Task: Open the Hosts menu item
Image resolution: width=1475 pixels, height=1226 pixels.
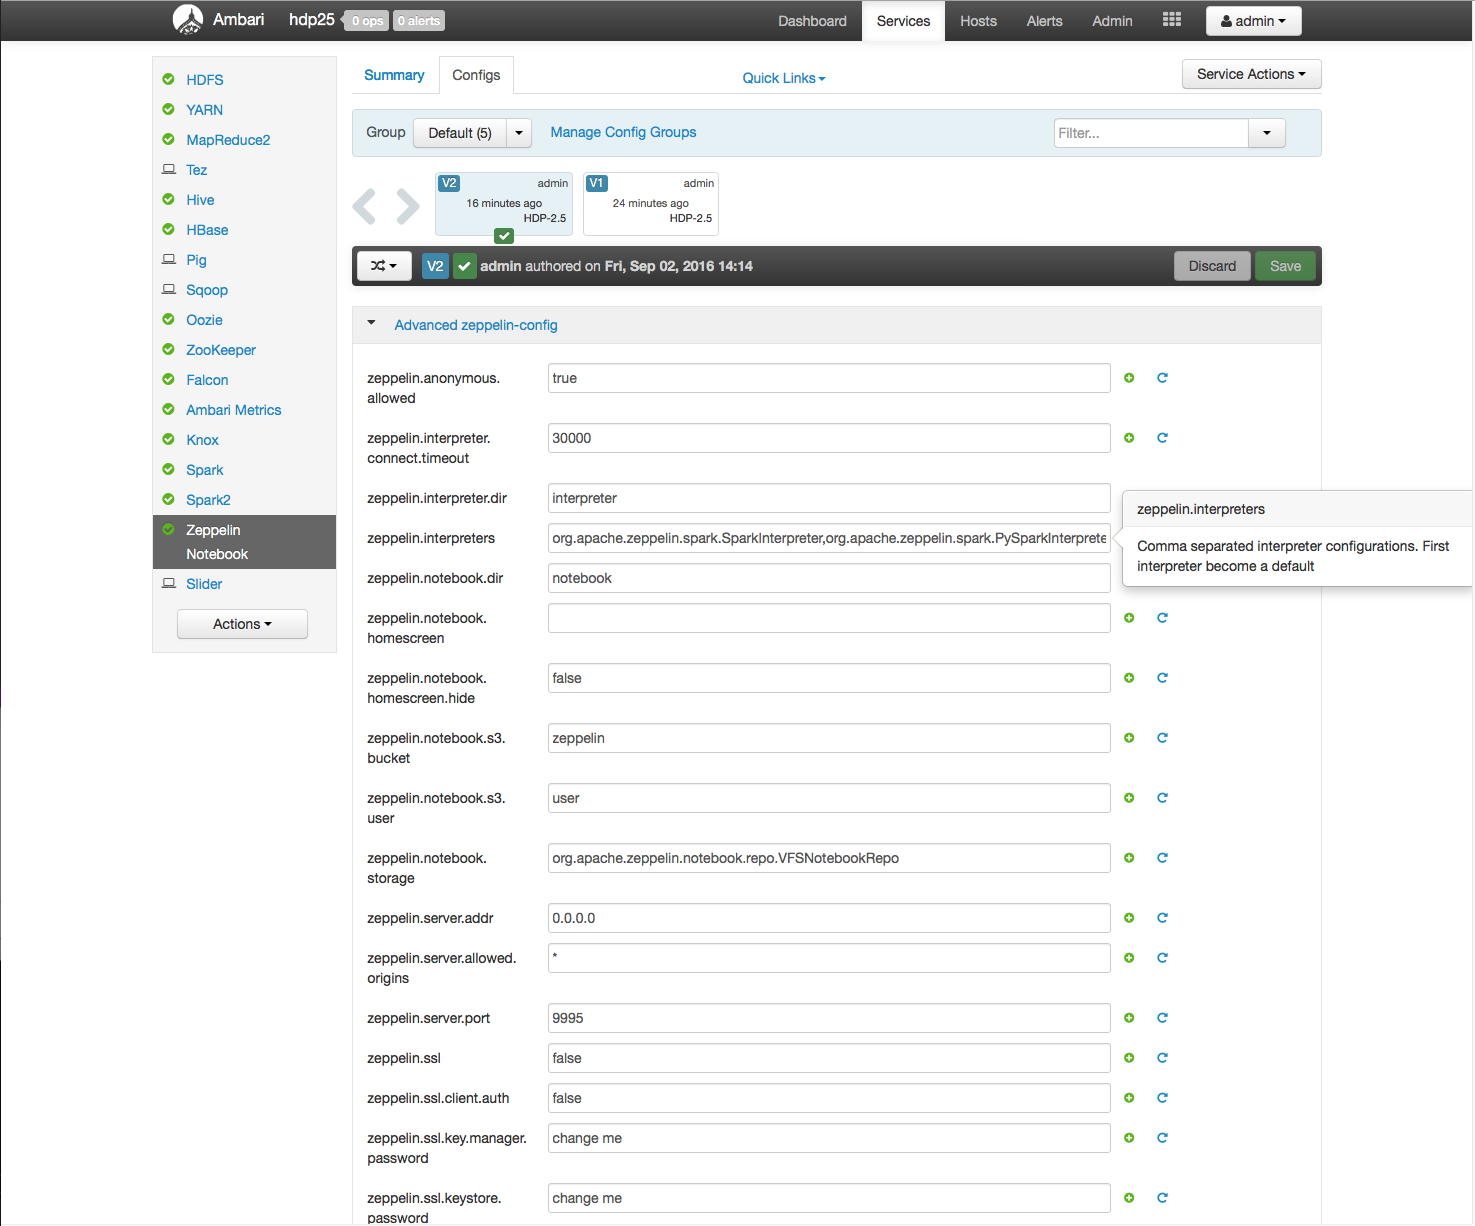Action: [x=978, y=20]
